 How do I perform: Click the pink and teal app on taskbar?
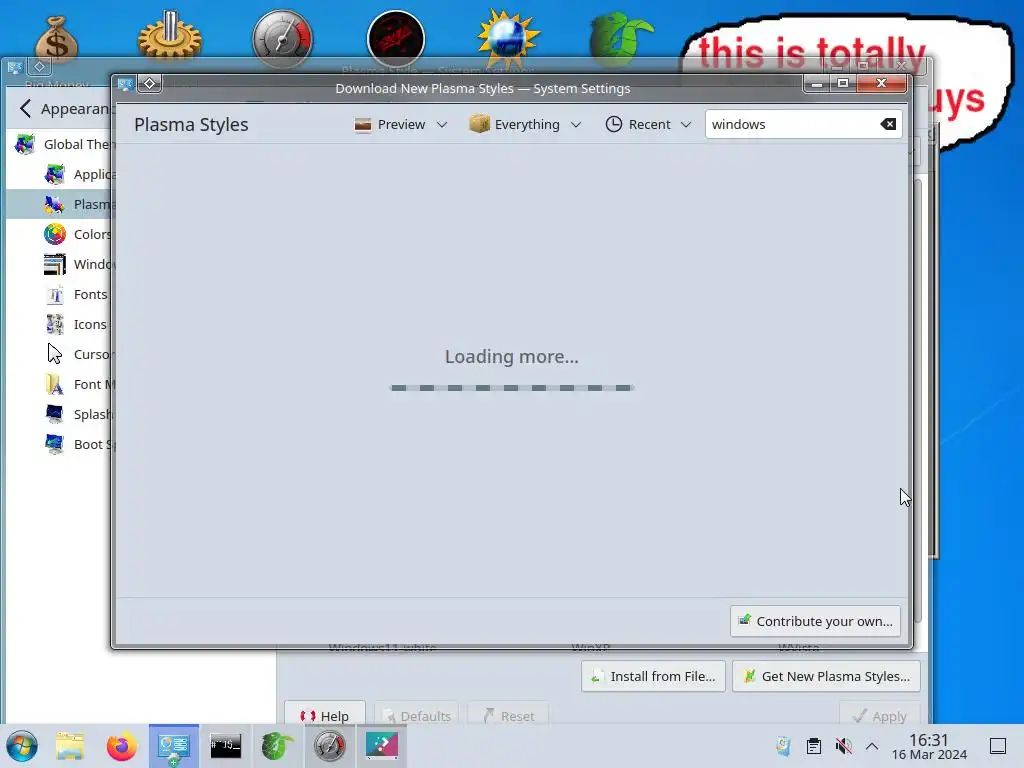click(382, 746)
